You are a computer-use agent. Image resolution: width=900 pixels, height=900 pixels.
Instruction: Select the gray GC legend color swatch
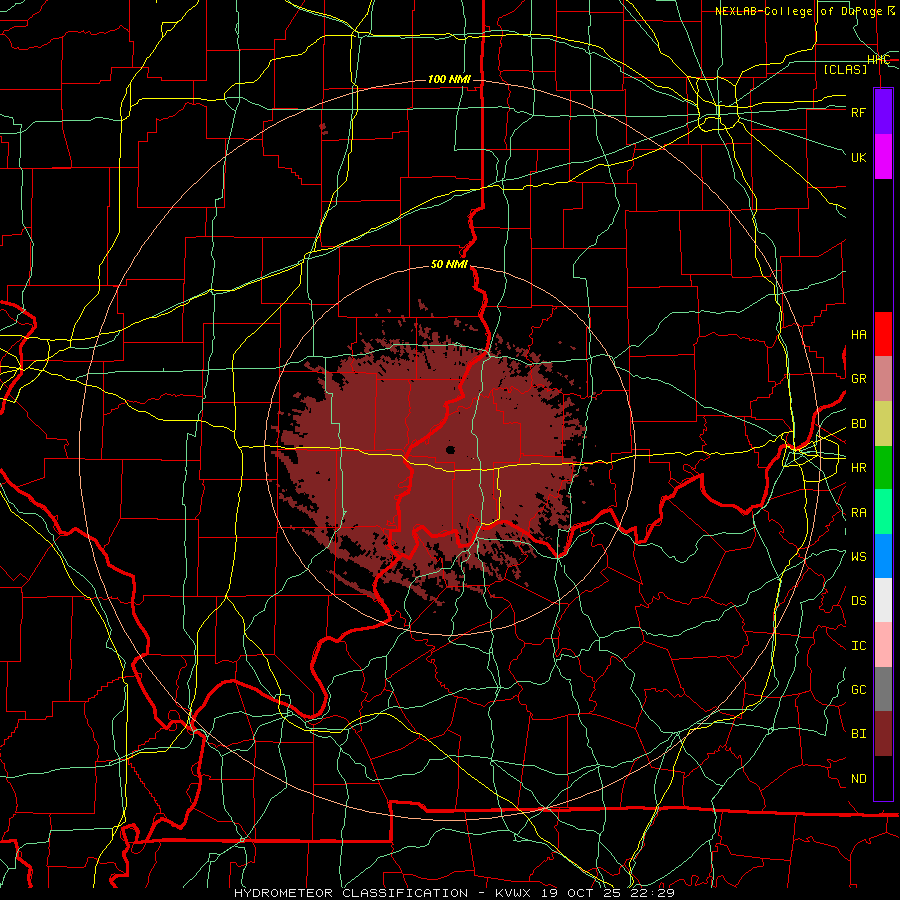883,689
